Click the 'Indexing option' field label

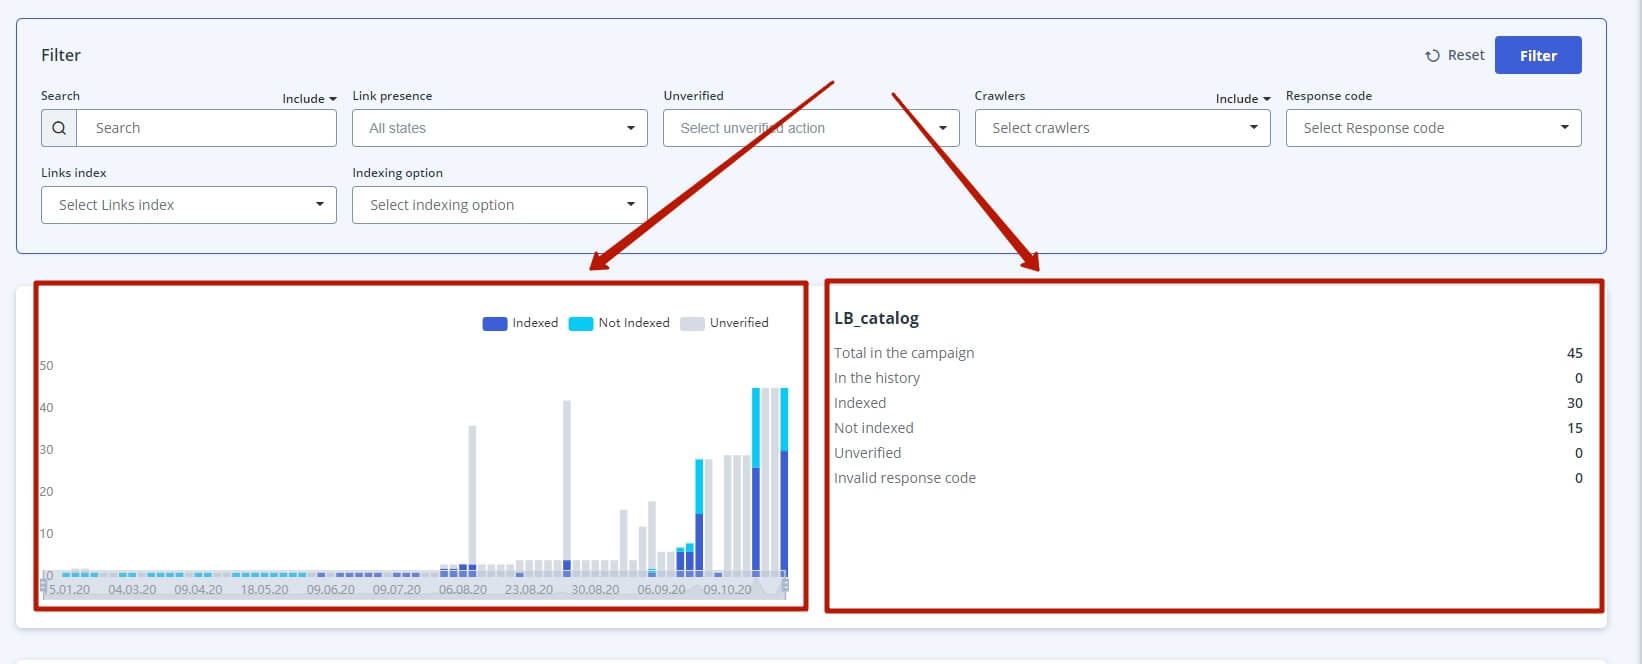[397, 173]
